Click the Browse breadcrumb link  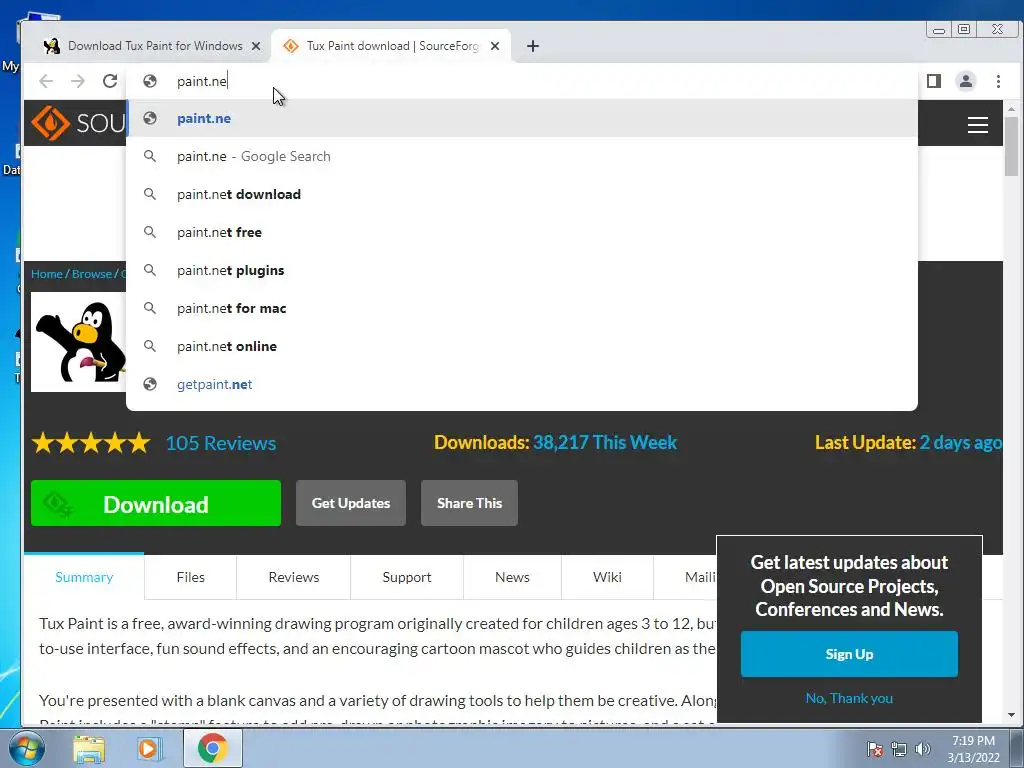pyautogui.click(x=92, y=274)
